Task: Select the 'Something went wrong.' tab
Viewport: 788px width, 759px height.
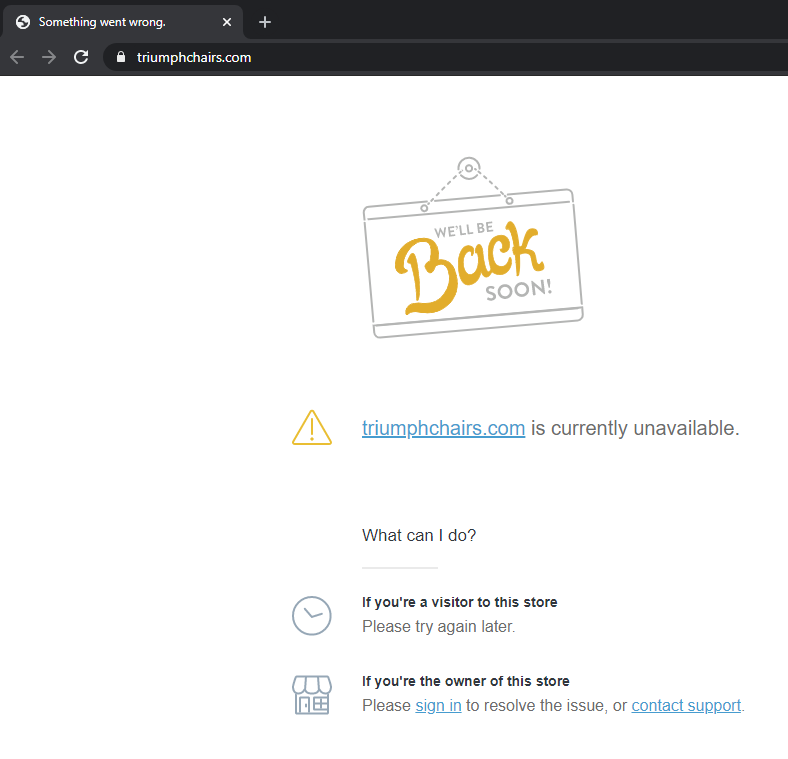Action: tap(123, 22)
